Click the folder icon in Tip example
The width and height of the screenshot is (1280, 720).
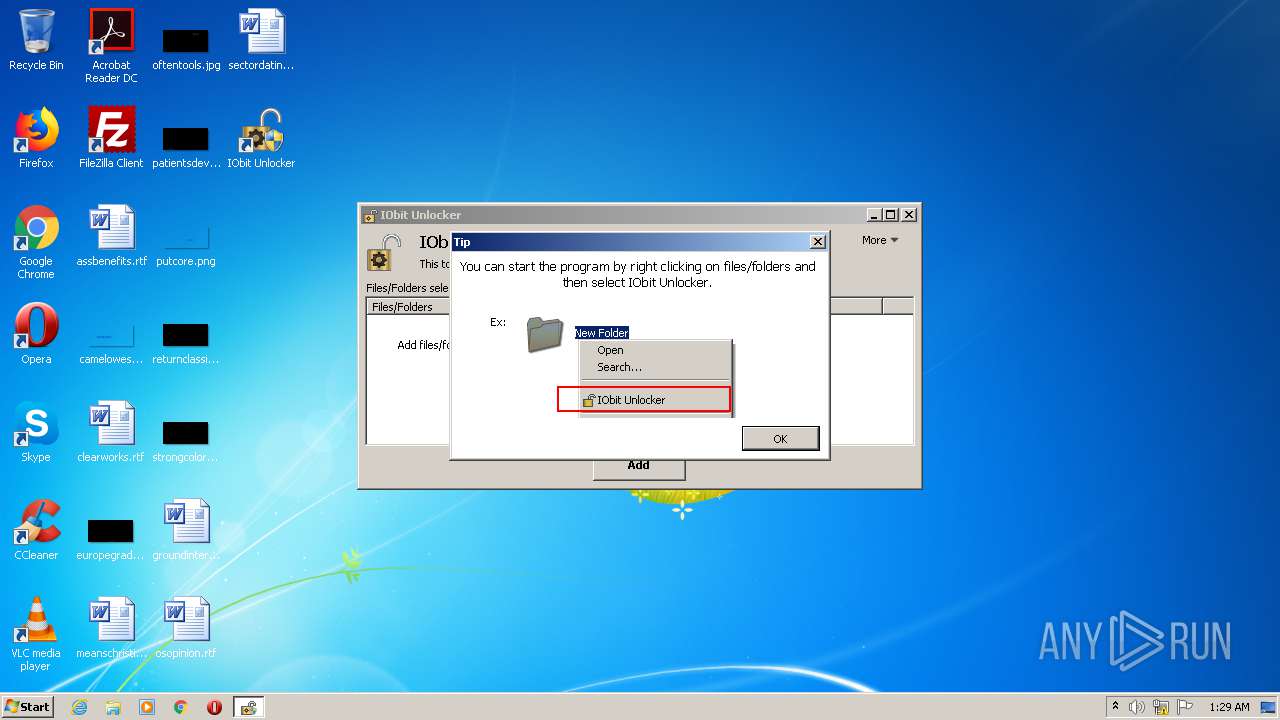[545, 334]
